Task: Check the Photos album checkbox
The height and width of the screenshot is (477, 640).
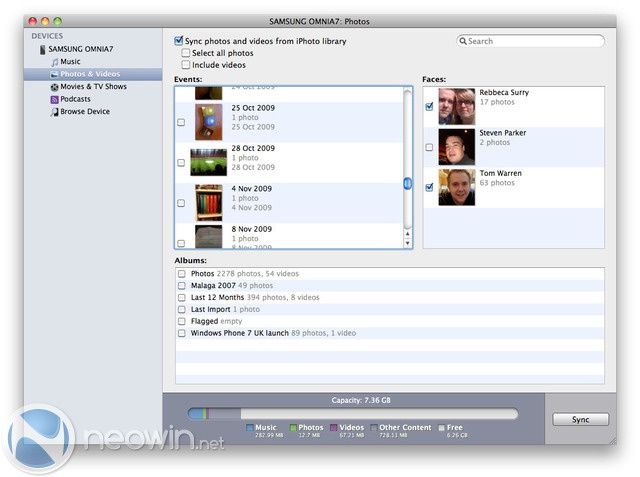Action: (x=182, y=274)
